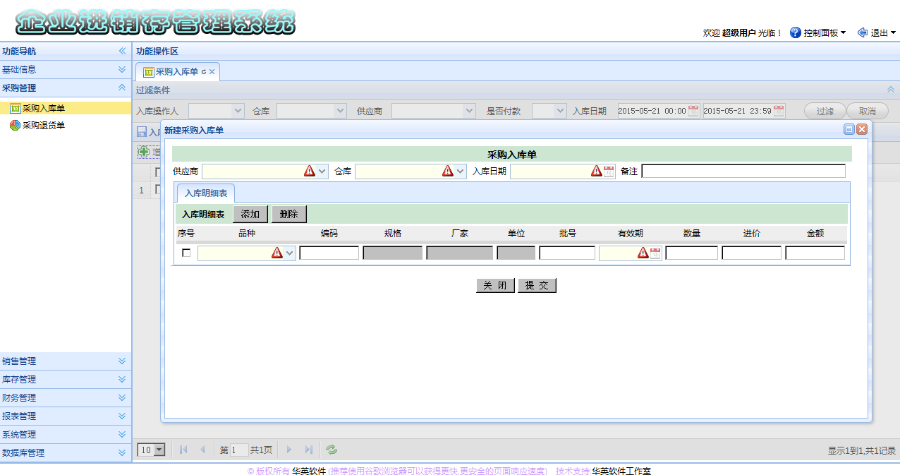Click the 有效期 column header
Screen dimensions: 900x475
pos(630,233)
